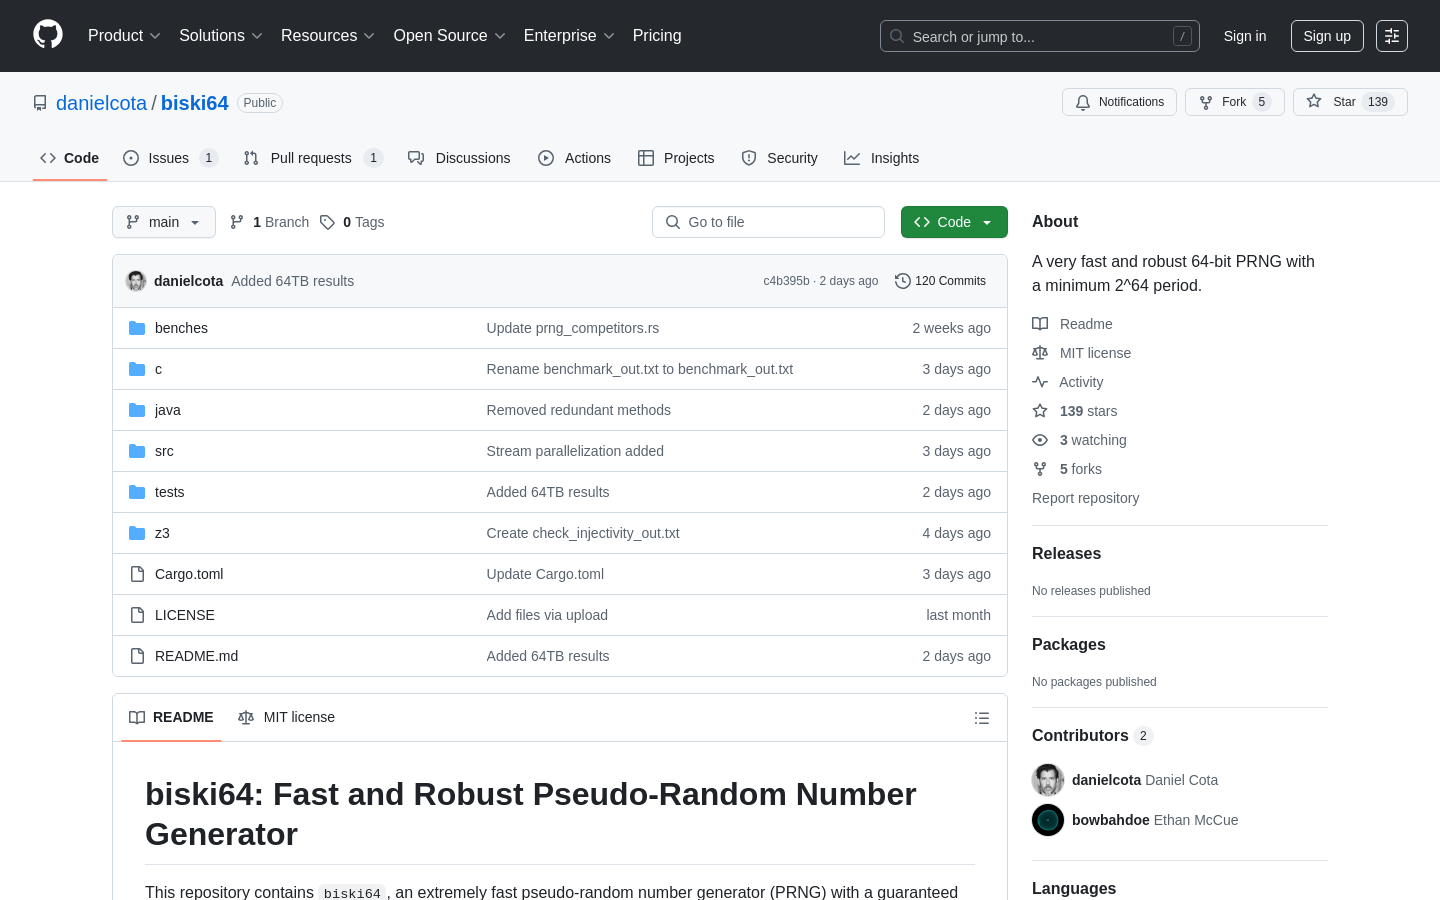Open the src folder name

[164, 451]
